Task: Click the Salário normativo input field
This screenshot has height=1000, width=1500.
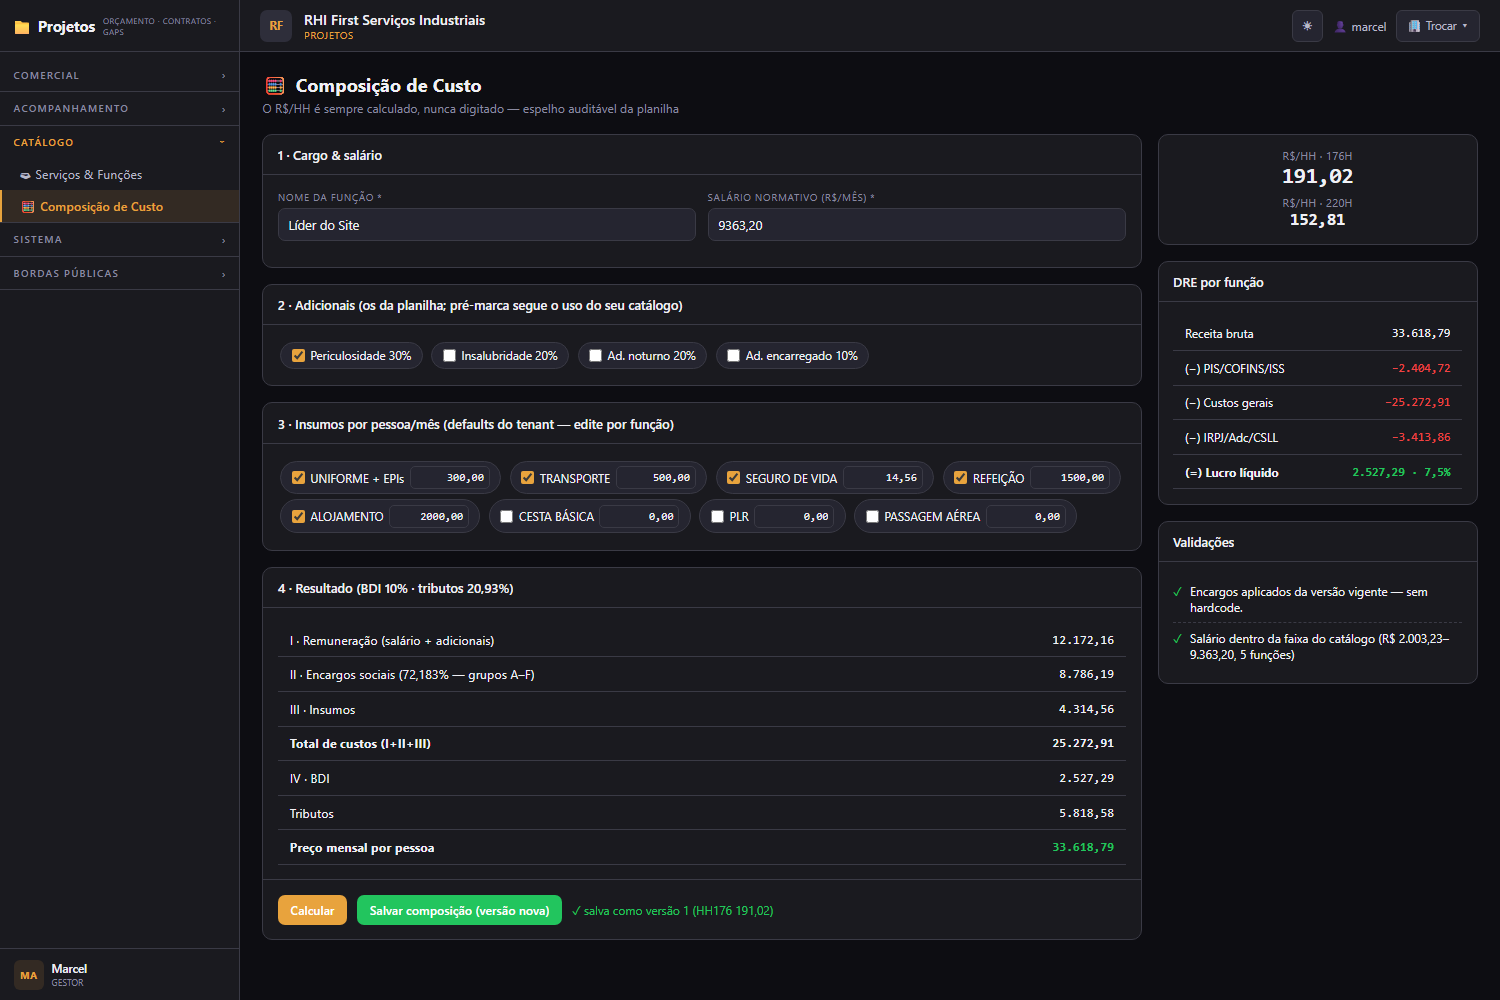Action: point(916,225)
